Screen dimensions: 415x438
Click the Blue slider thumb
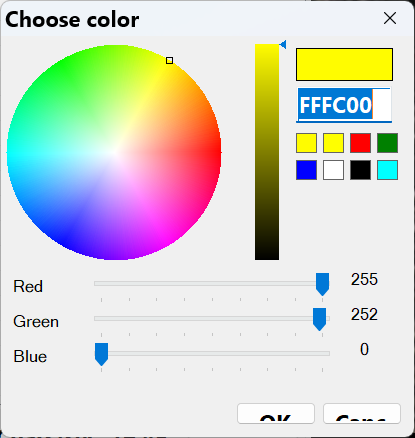(x=101, y=354)
